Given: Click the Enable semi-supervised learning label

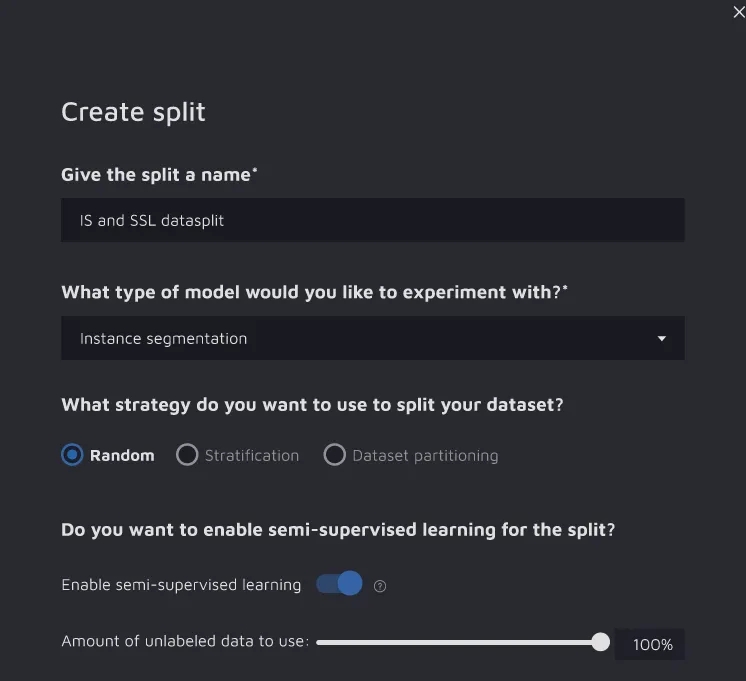Looking at the screenshot, I should click(x=181, y=585).
